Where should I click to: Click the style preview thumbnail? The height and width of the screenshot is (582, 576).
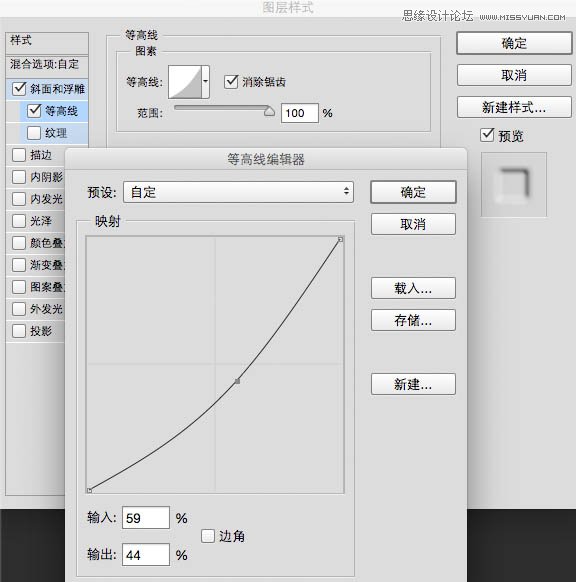(514, 184)
